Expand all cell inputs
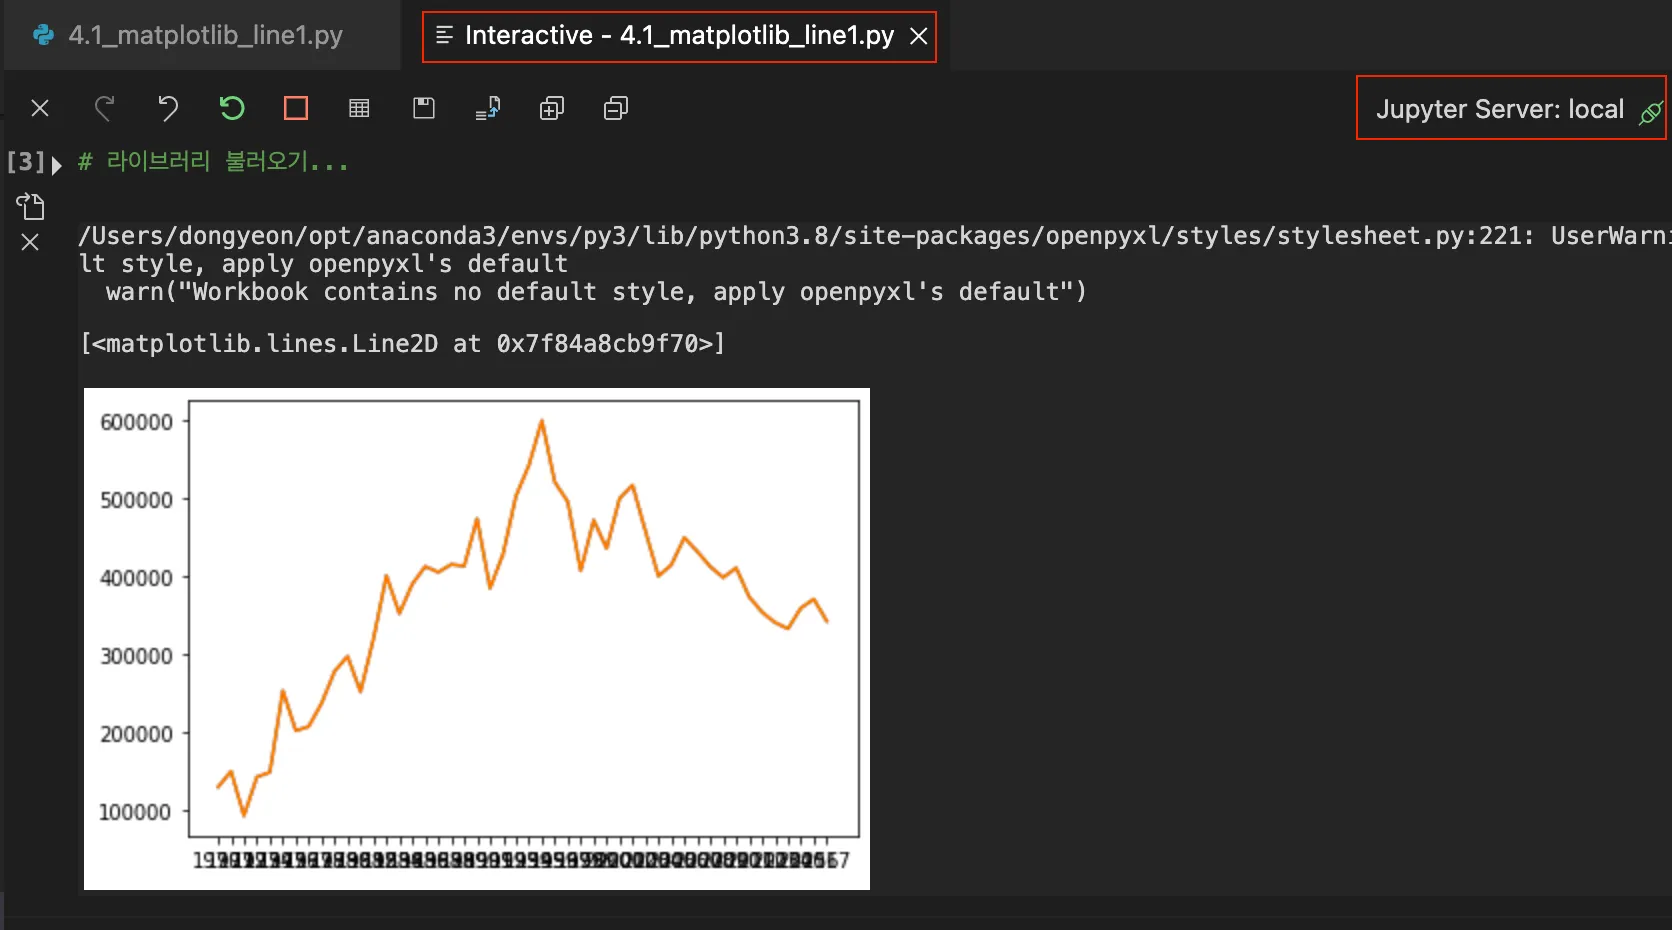 click(552, 108)
